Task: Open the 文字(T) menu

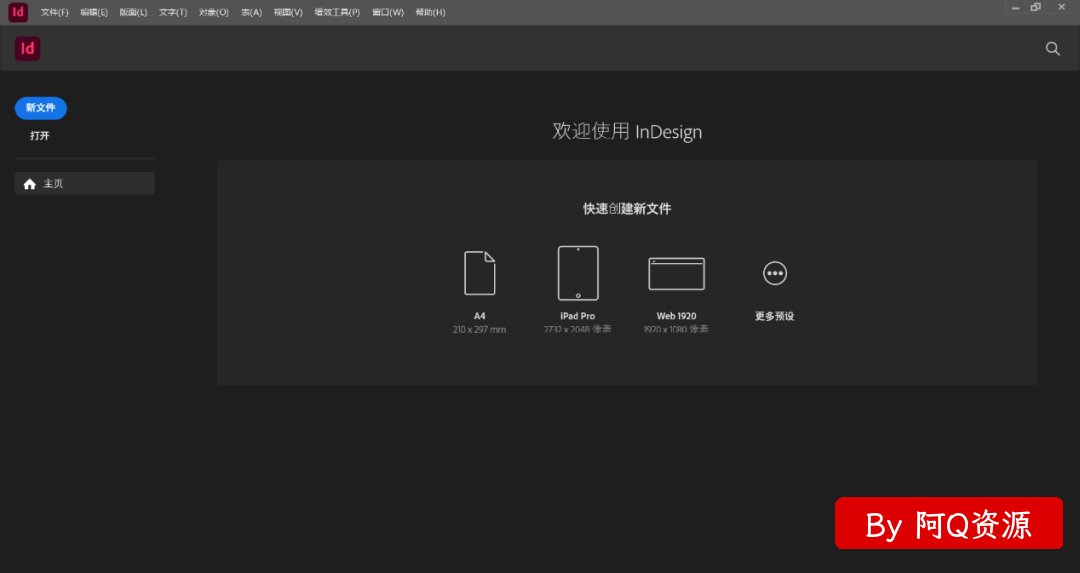Action: click(x=173, y=12)
